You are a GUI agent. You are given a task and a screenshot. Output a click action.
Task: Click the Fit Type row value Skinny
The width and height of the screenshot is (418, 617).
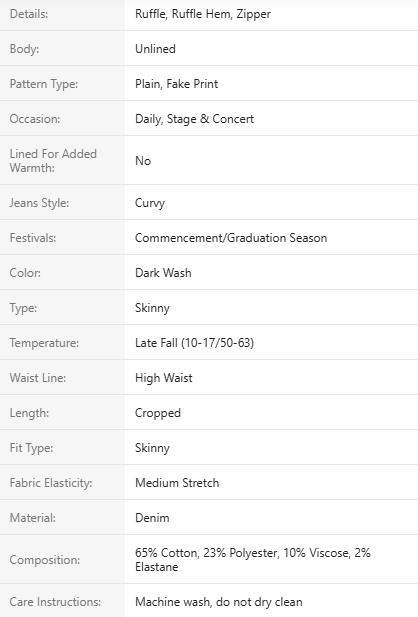[x=152, y=448]
